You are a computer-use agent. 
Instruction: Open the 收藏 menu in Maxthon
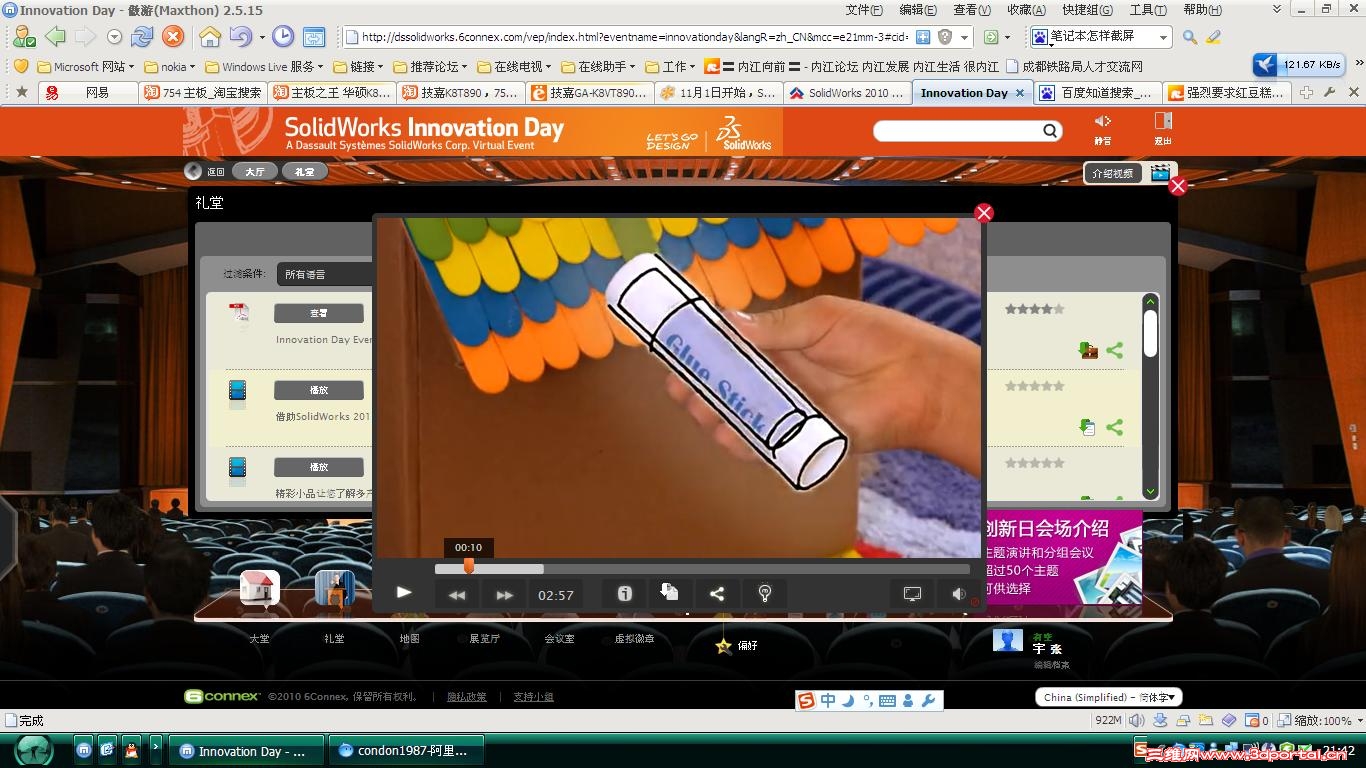1026,10
